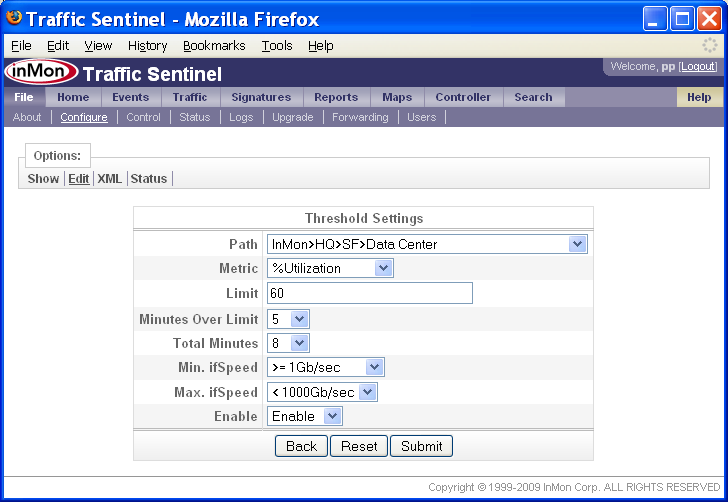The width and height of the screenshot is (728, 502).
Task: Open the Bookmarks menu
Action: (x=214, y=46)
